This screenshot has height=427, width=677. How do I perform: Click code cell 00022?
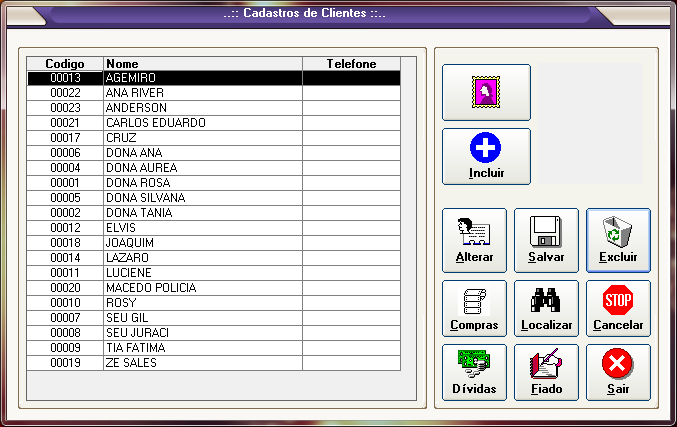pos(65,93)
